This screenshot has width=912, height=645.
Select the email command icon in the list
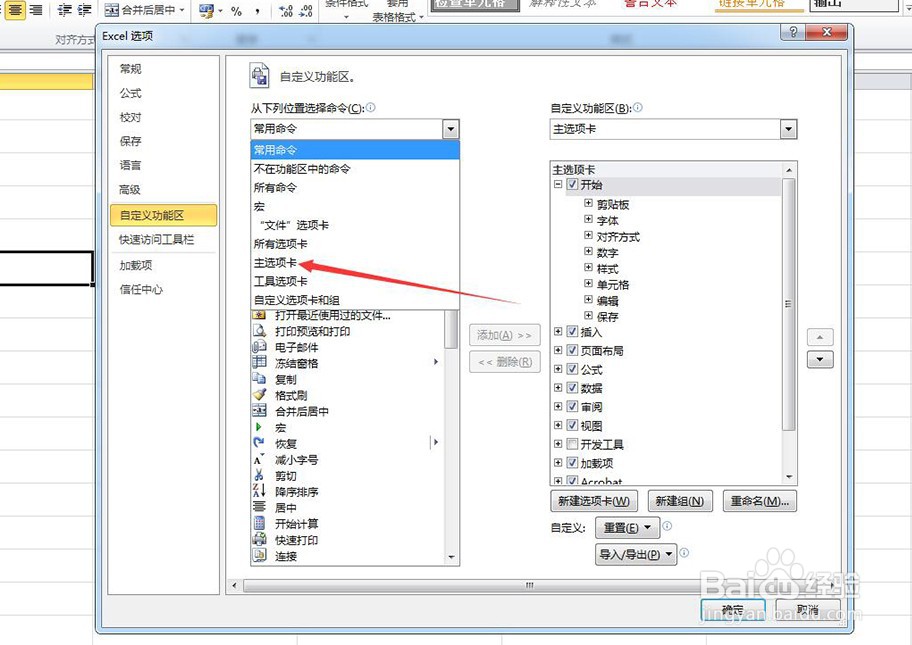(259, 347)
